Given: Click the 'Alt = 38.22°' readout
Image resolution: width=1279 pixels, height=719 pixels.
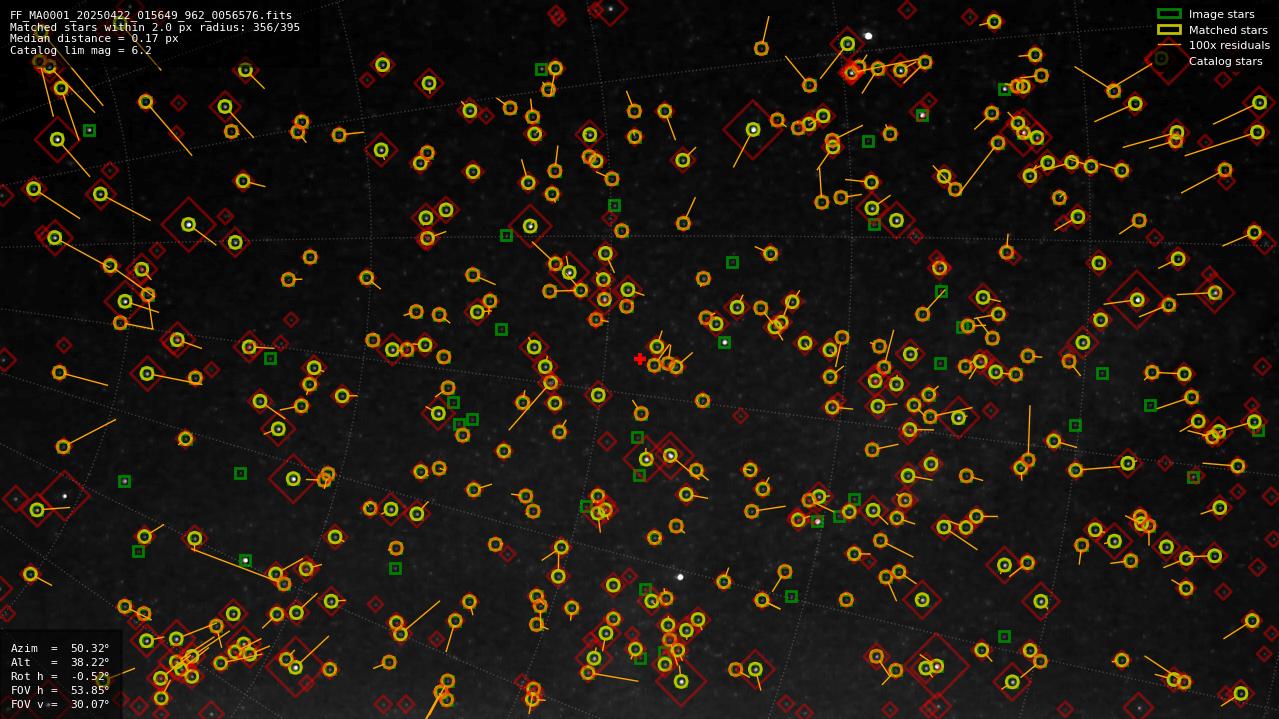Looking at the screenshot, I should pyautogui.click(x=60, y=662).
